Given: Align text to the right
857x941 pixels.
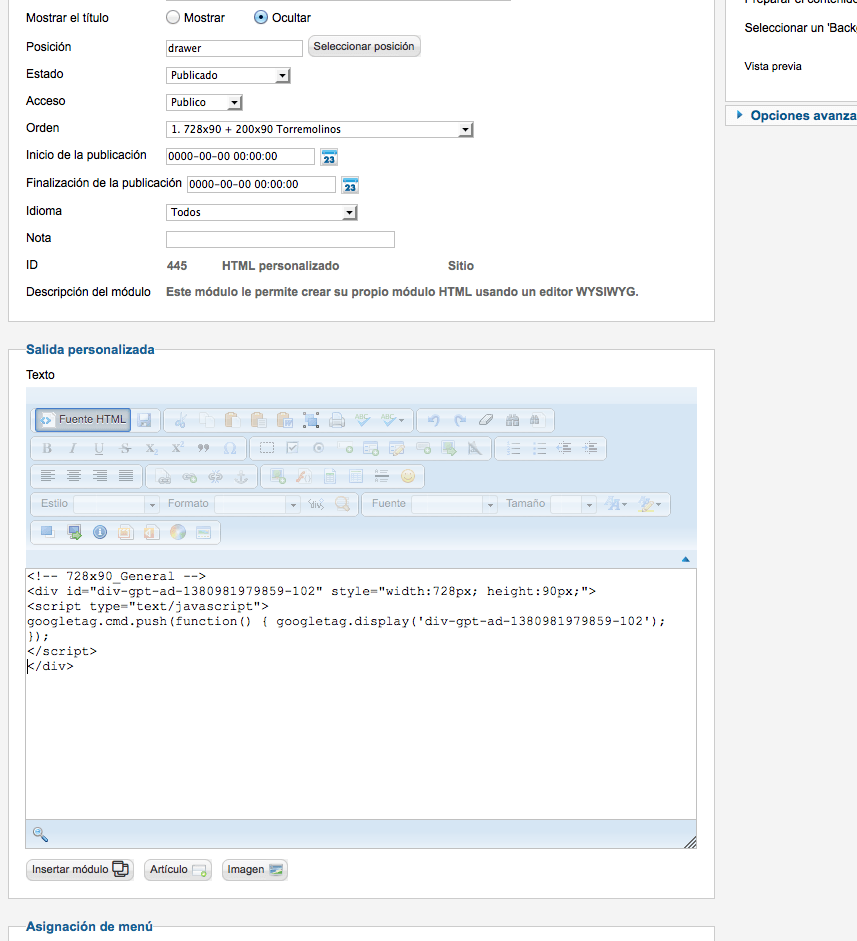Looking at the screenshot, I should (x=100, y=477).
